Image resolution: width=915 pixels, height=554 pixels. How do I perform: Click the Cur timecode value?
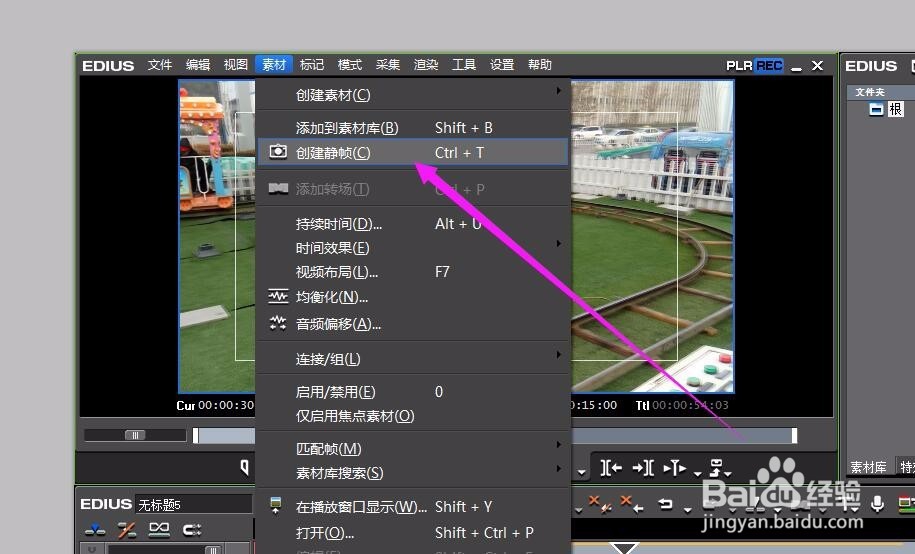(226, 405)
